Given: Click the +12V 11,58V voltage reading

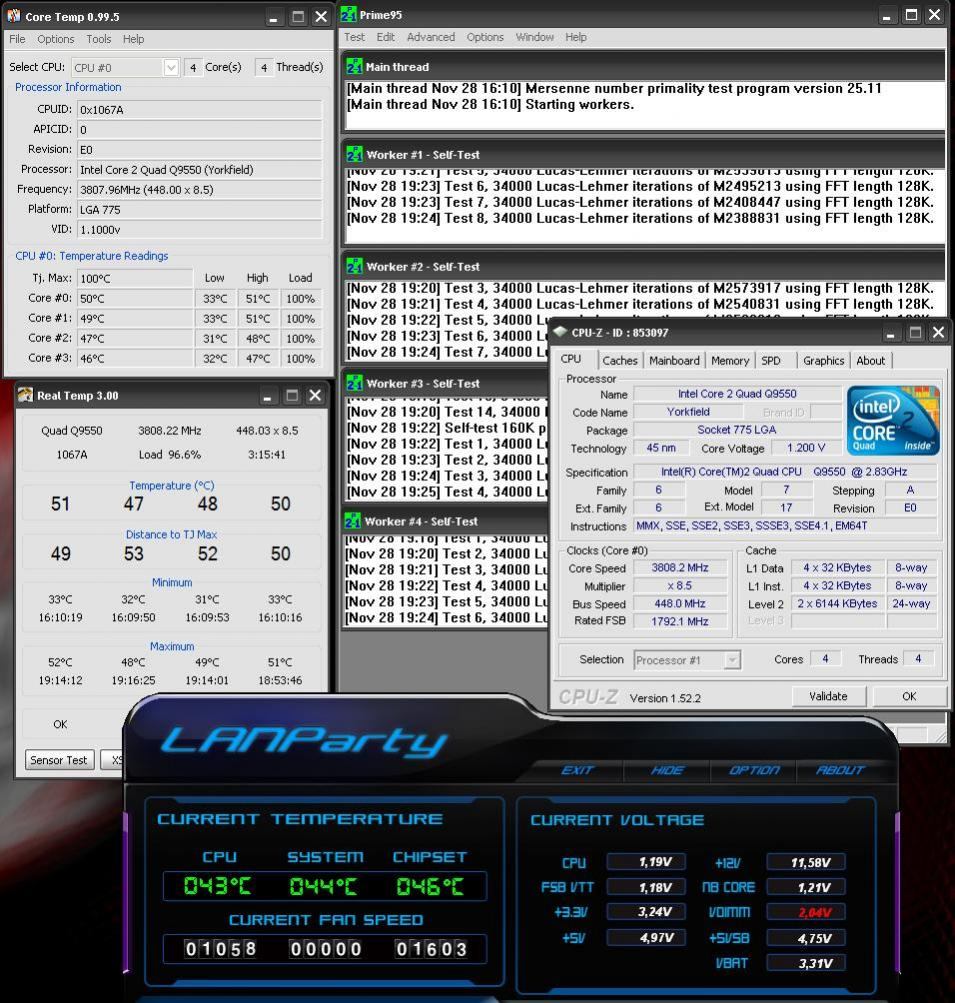Looking at the screenshot, I should coord(806,862).
